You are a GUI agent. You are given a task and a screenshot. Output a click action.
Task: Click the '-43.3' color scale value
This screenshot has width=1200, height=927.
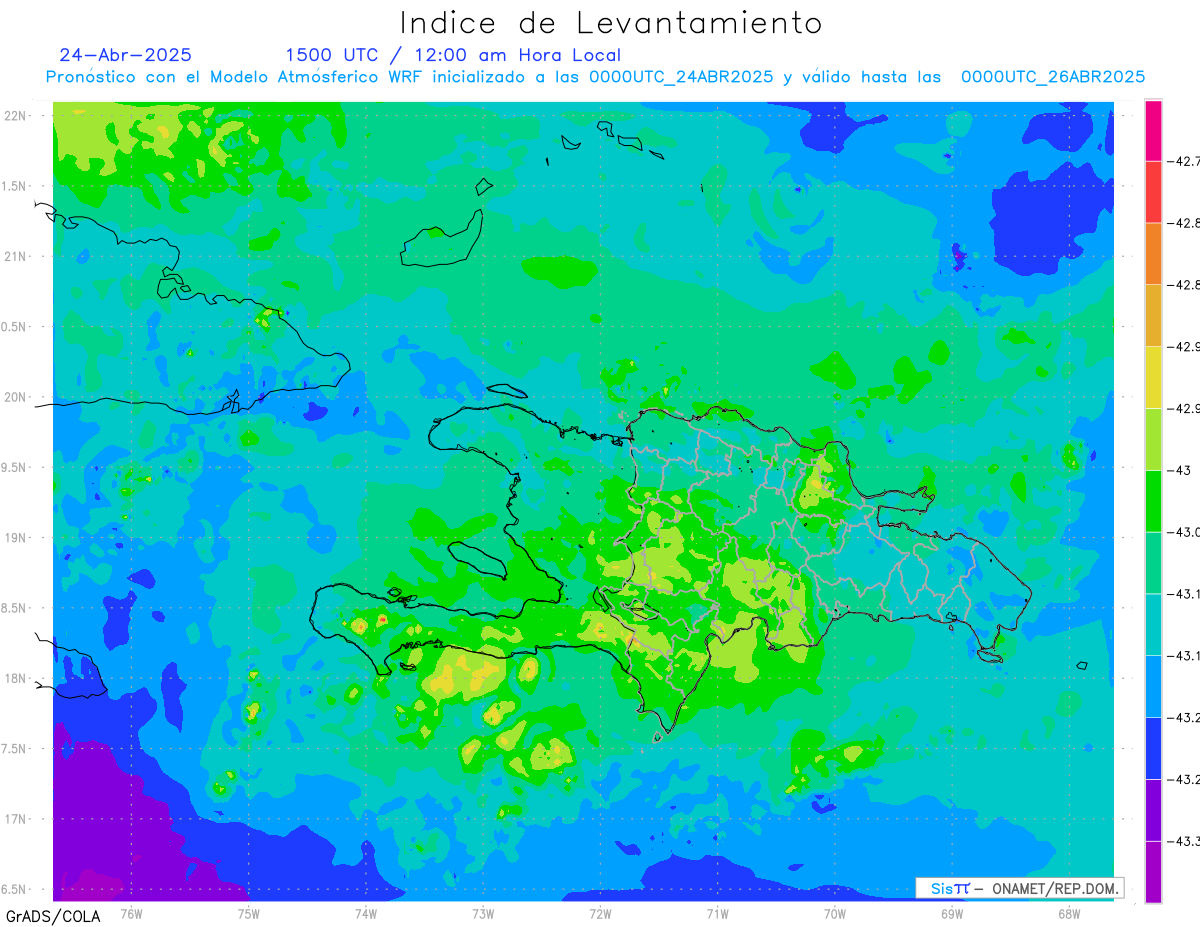[1185, 841]
